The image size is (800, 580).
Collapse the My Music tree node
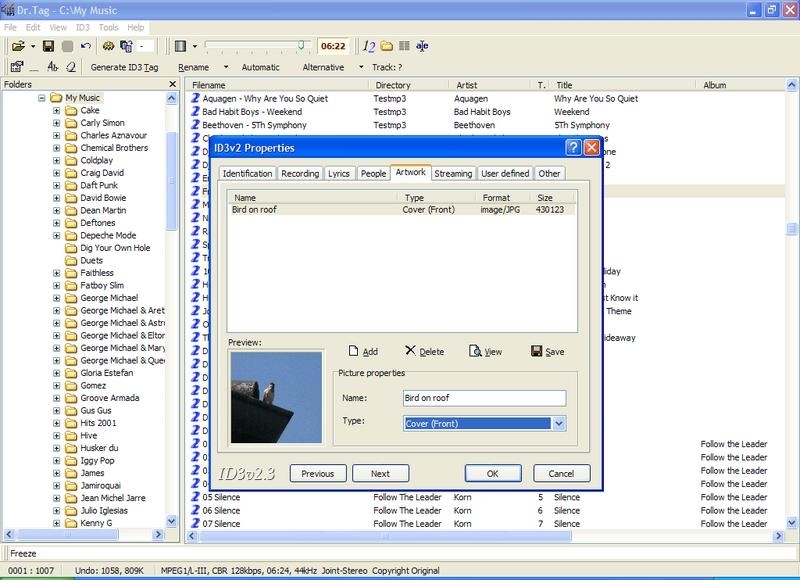coord(42,97)
